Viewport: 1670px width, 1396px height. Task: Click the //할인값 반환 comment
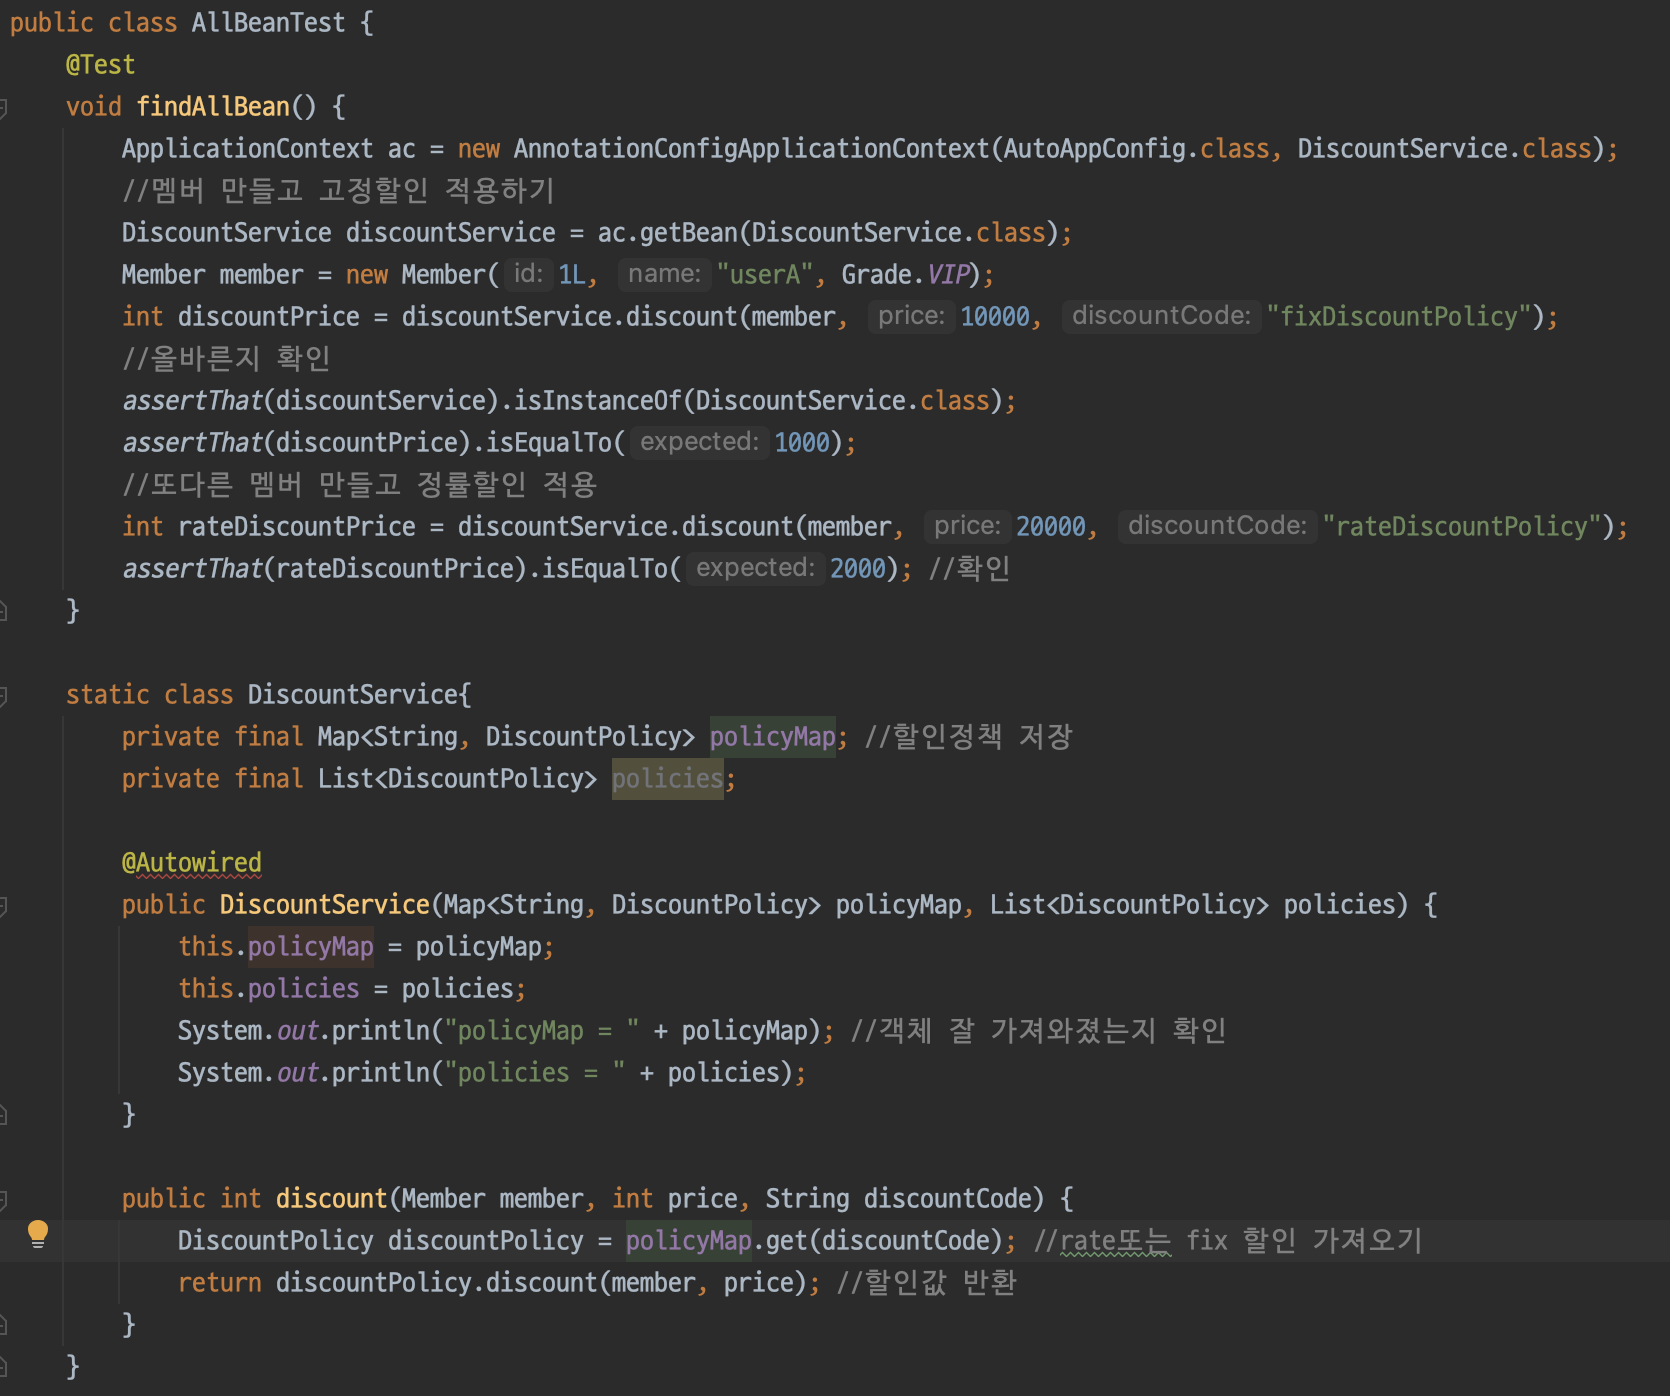coord(926,1283)
